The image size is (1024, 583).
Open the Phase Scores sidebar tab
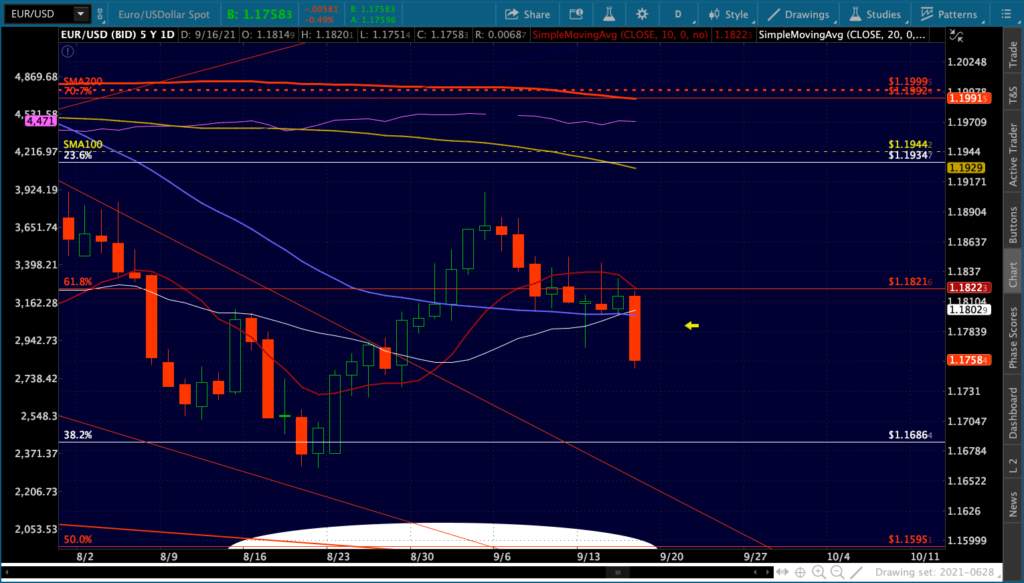1013,338
